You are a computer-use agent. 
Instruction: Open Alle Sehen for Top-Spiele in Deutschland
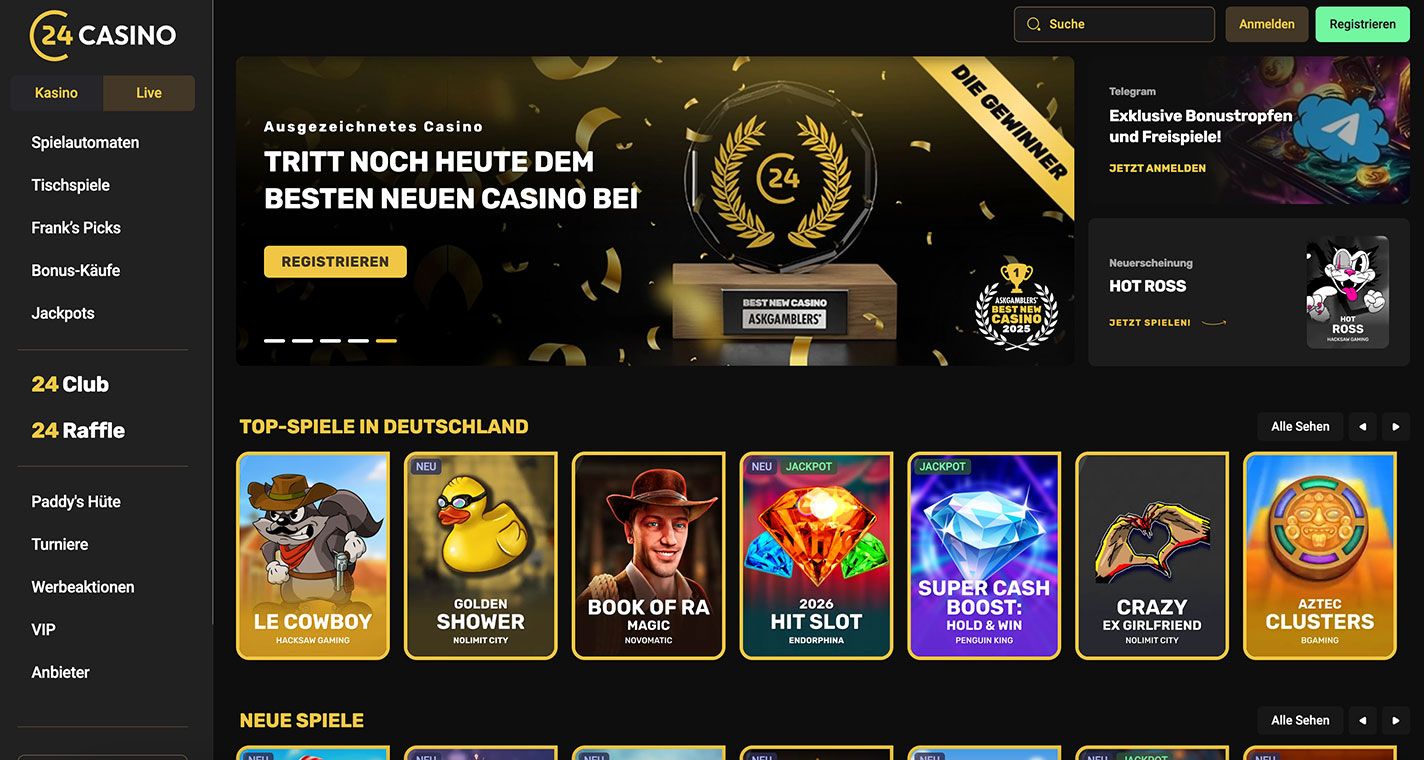pos(1300,427)
